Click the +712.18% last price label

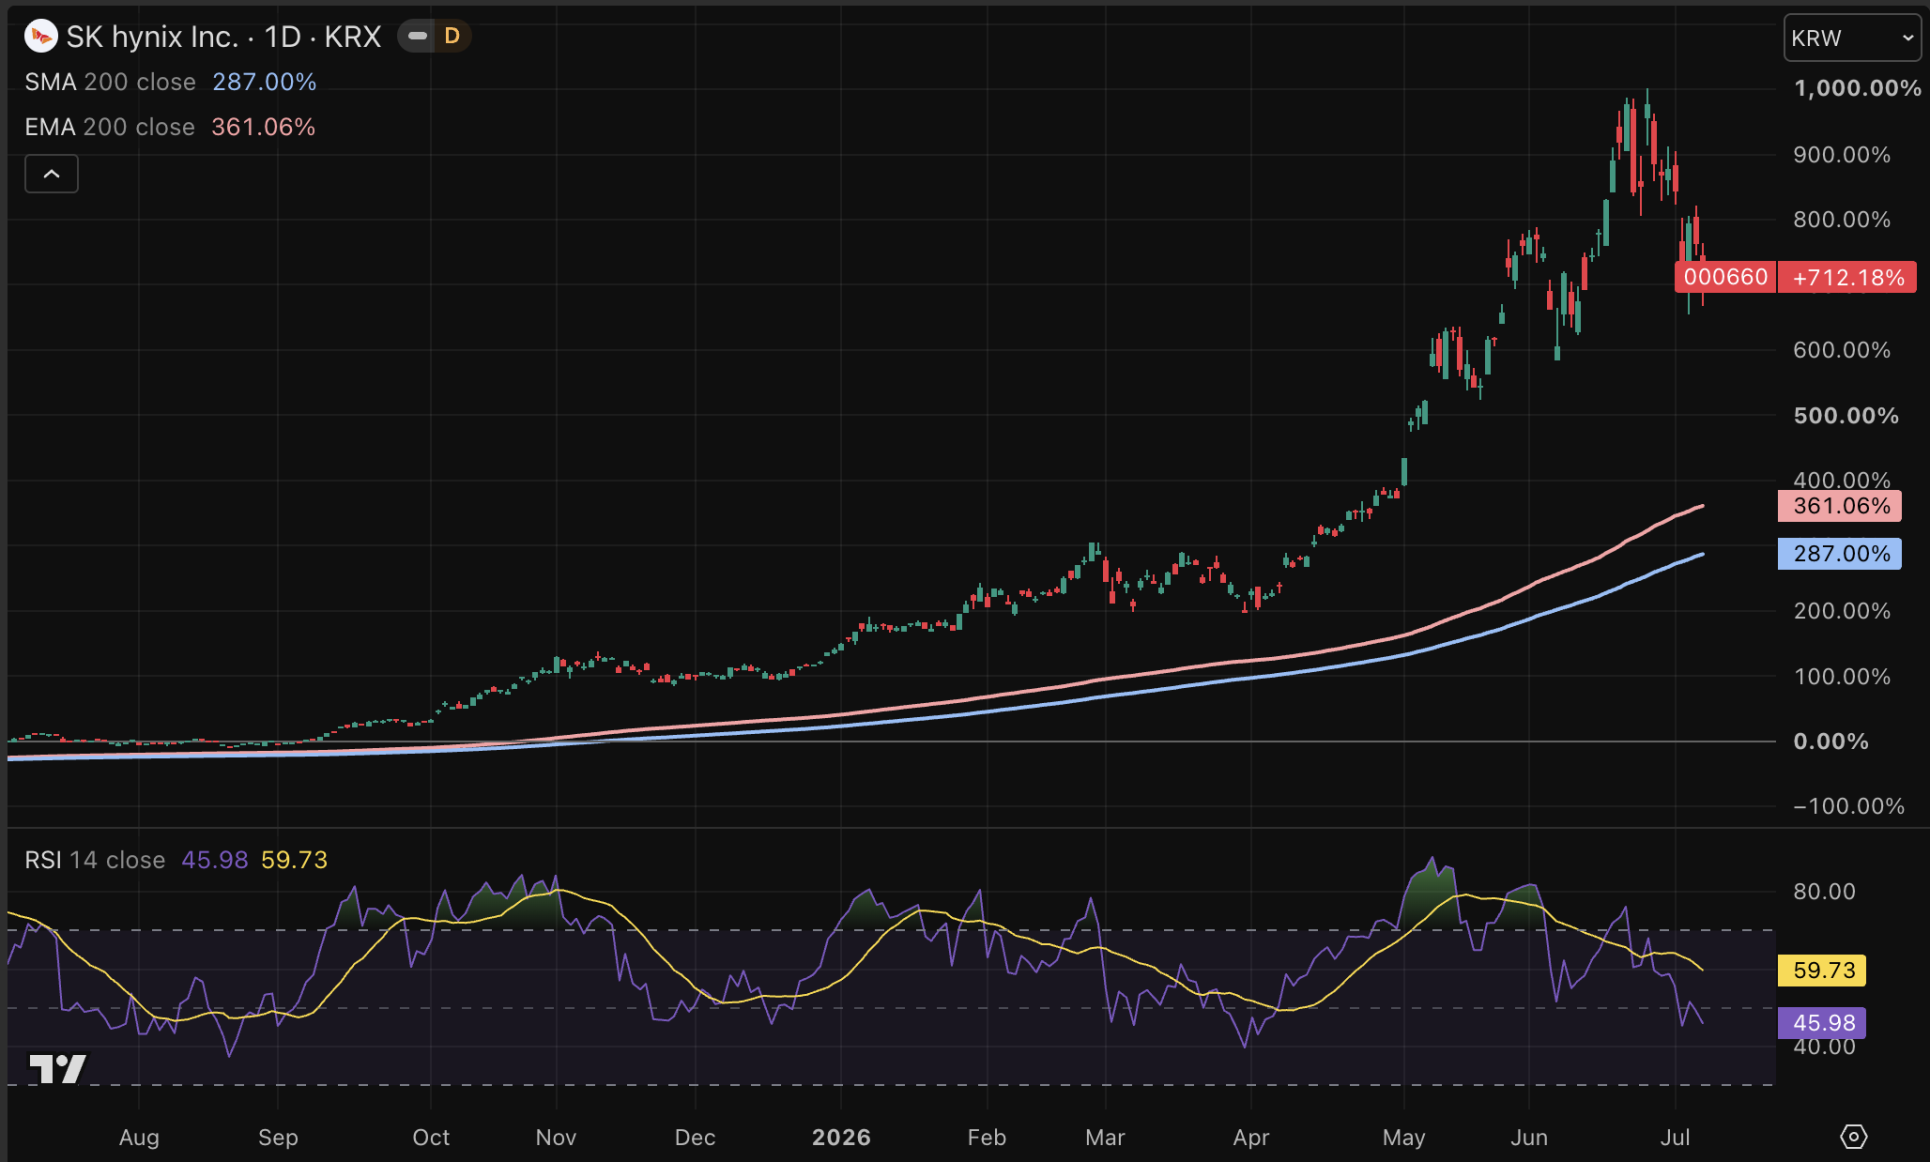[x=1848, y=277]
